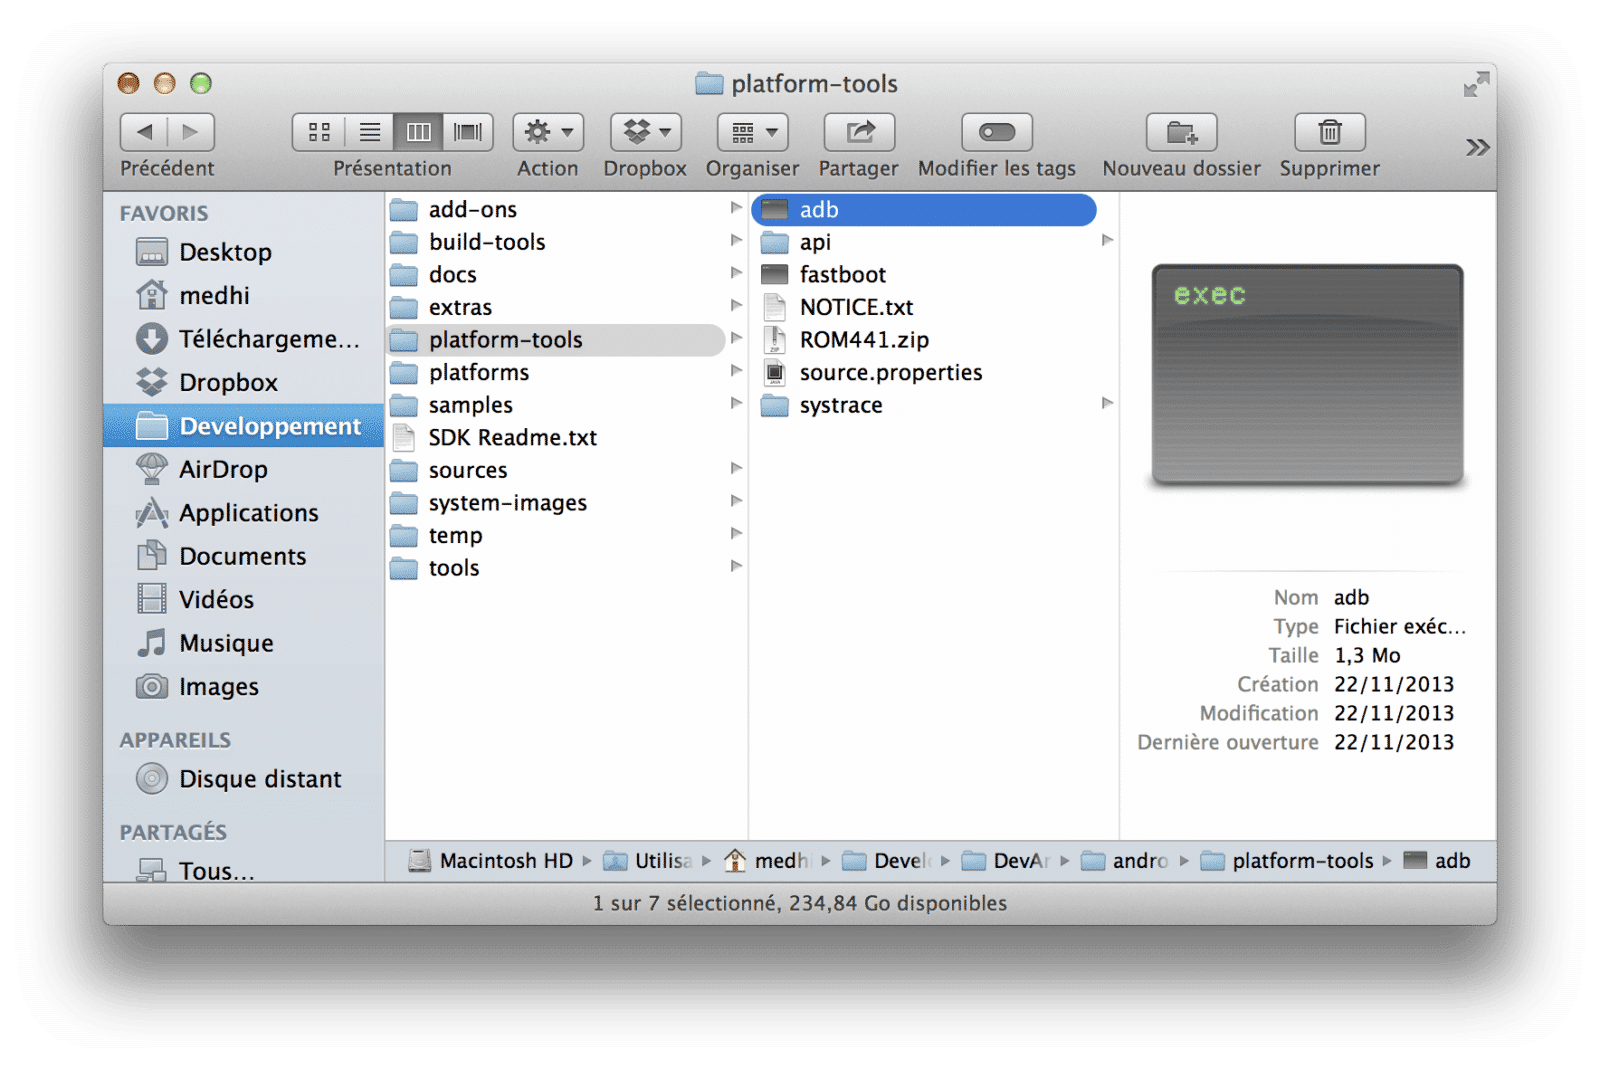
Task: Click the Partager share icon
Action: (x=859, y=132)
